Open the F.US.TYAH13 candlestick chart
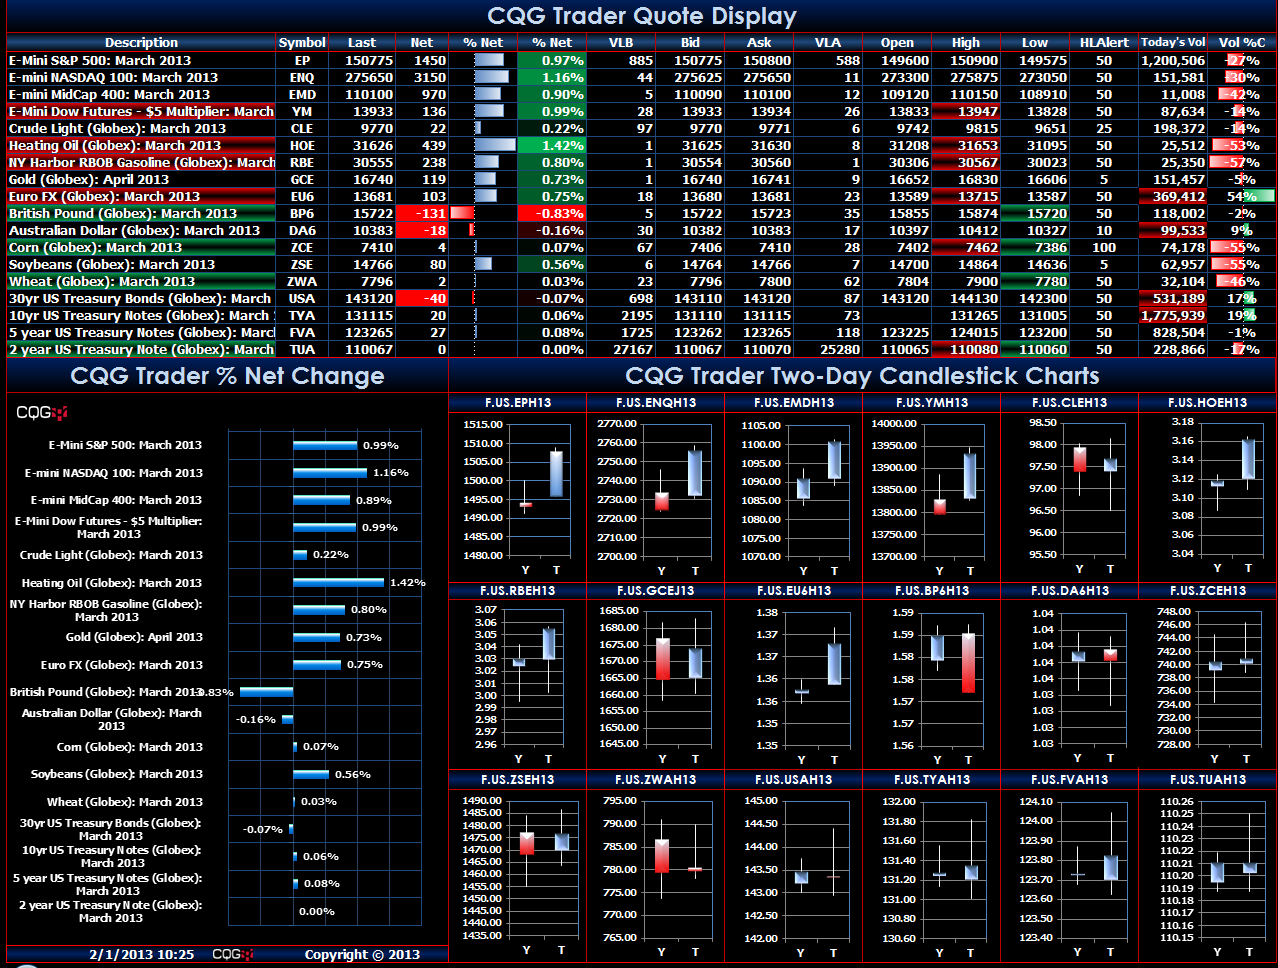 (x=932, y=867)
